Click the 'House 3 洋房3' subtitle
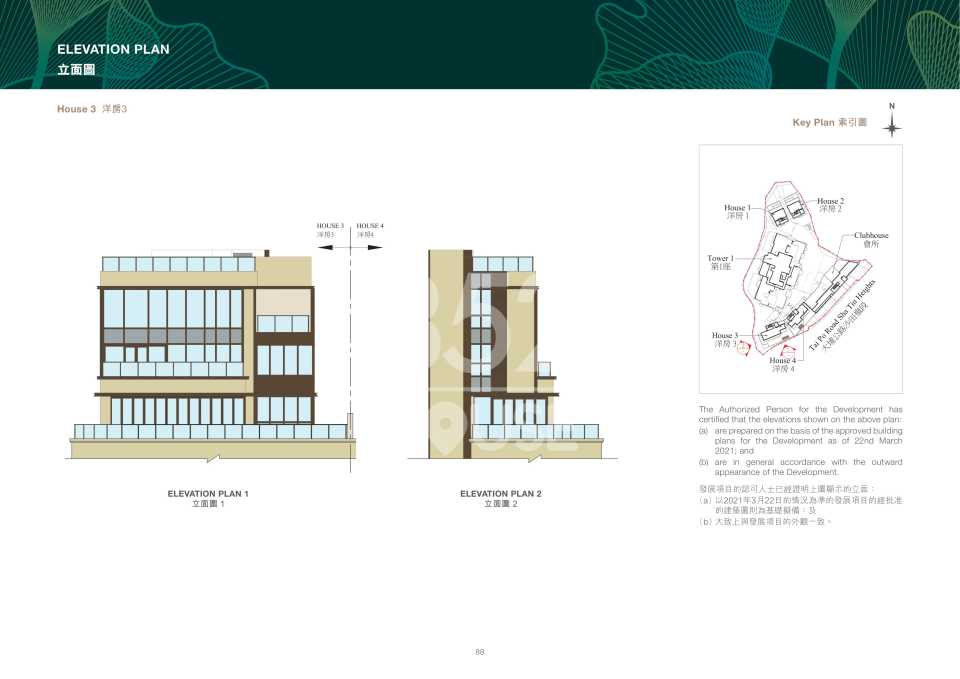 92,108
